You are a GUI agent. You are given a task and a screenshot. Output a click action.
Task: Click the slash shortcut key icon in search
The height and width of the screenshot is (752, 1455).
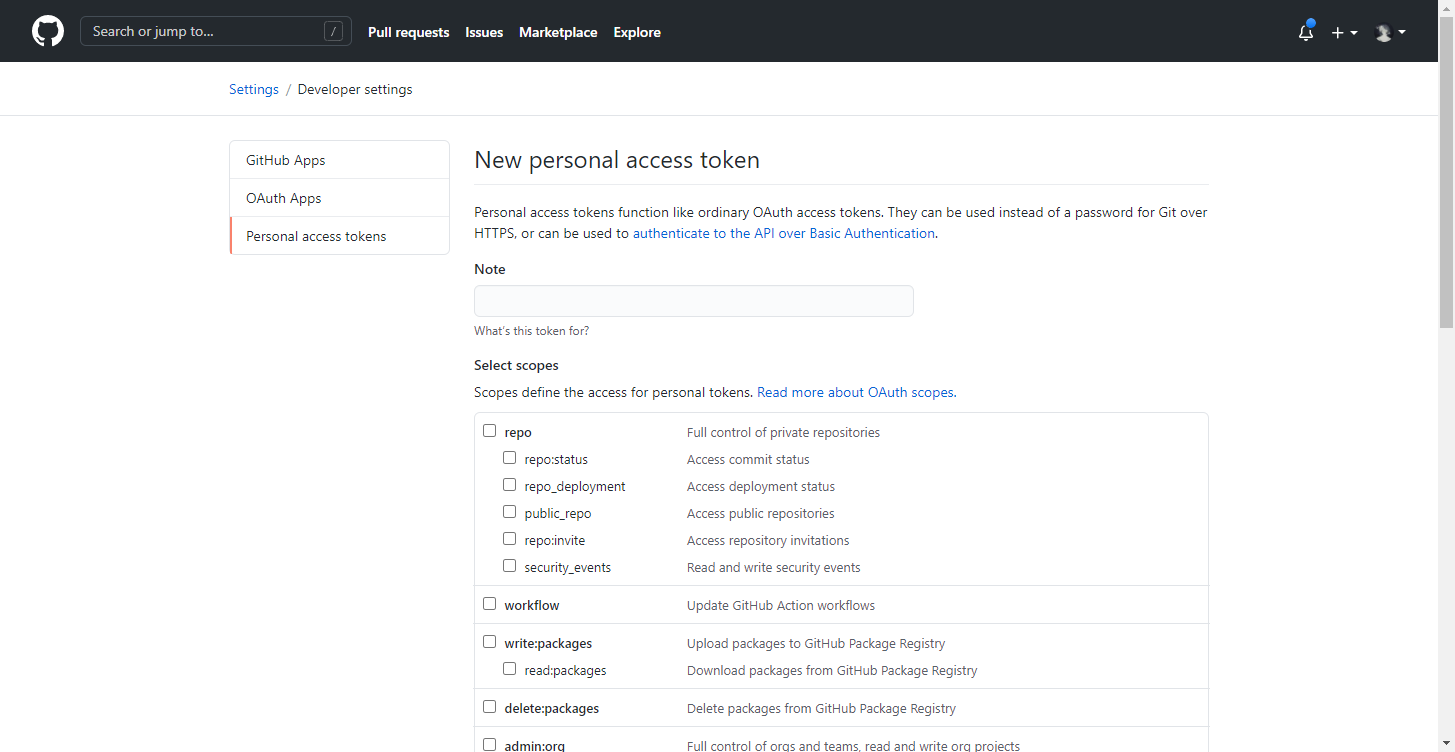[333, 31]
